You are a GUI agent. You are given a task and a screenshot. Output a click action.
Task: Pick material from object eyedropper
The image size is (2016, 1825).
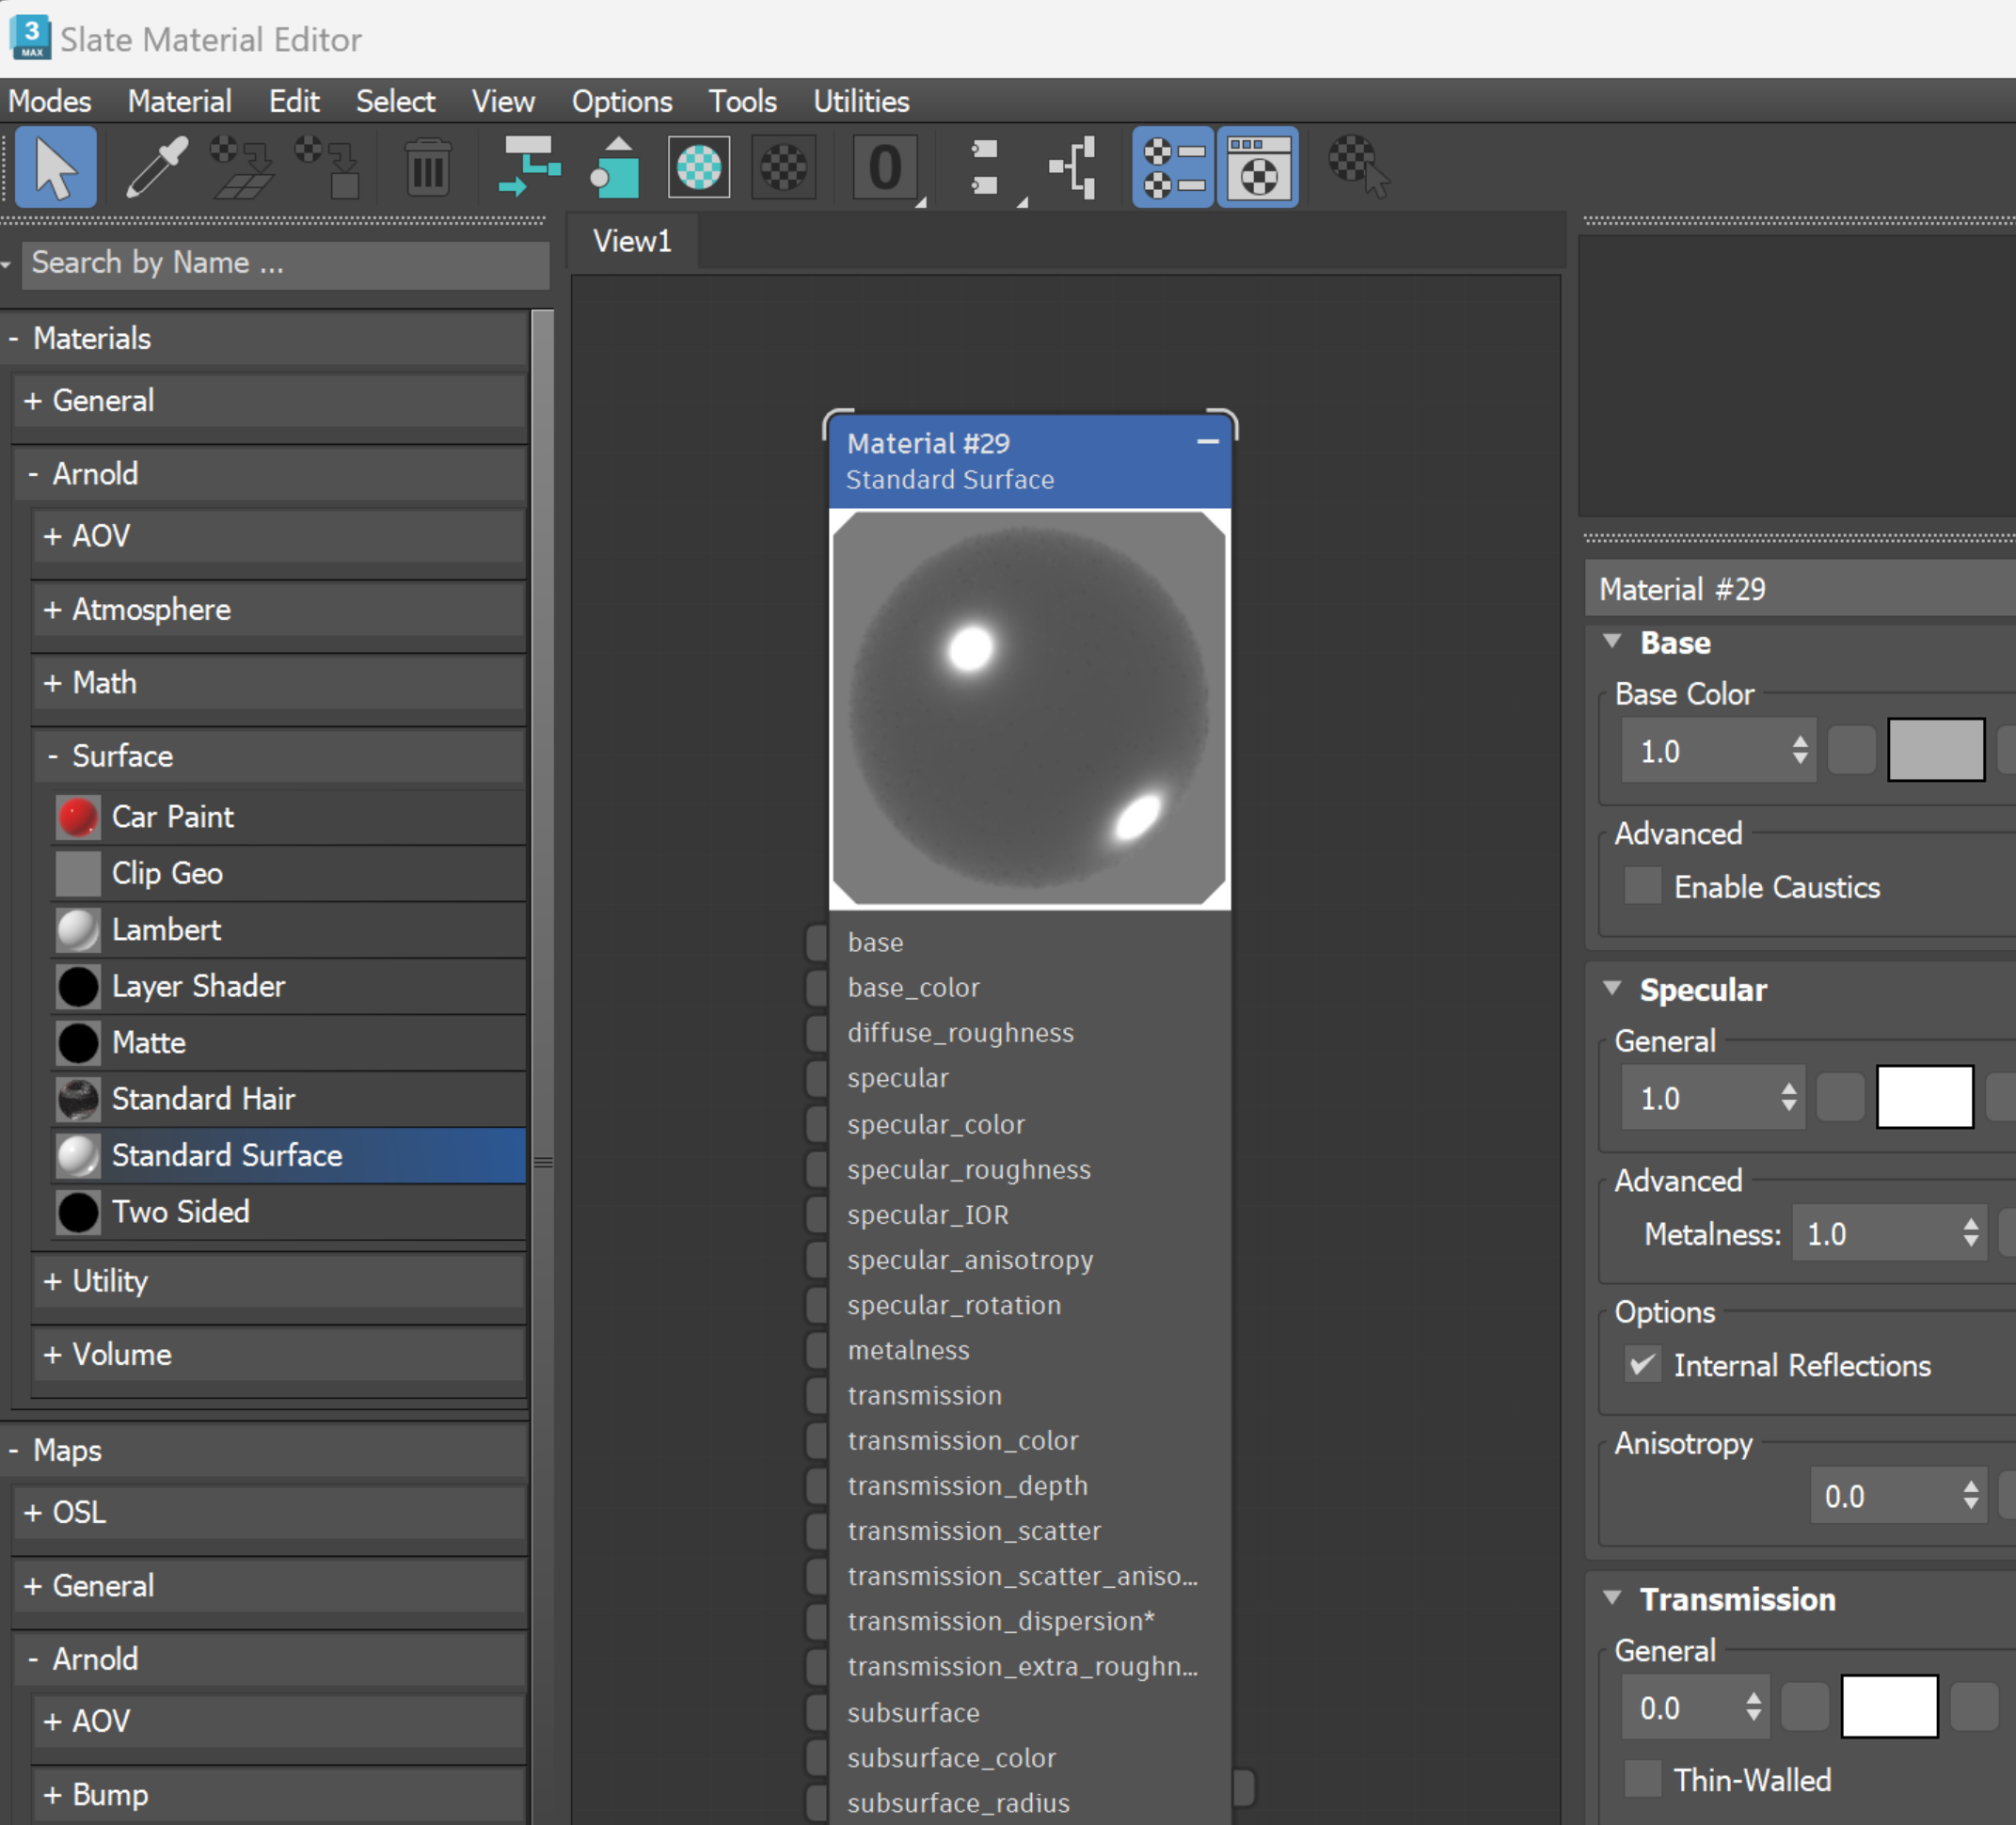pos(157,167)
